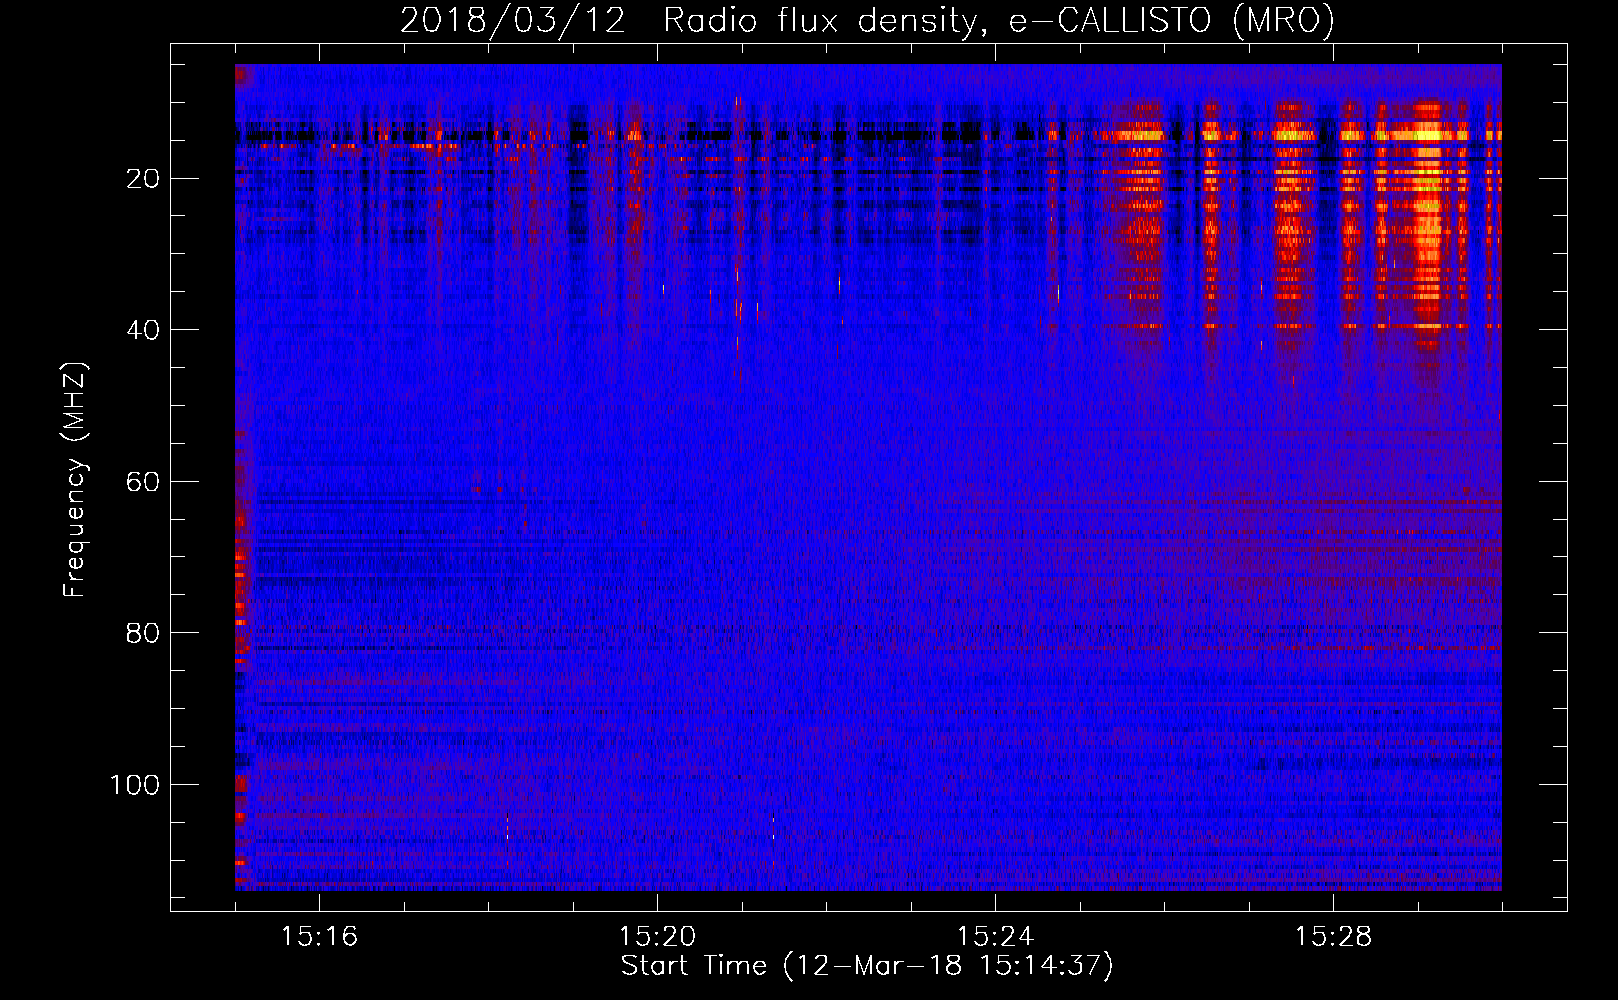Image resolution: width=1618 pixels, height=1000 pixels.
Task: Click the 80 frequency tick label
Action: point(143,633)
